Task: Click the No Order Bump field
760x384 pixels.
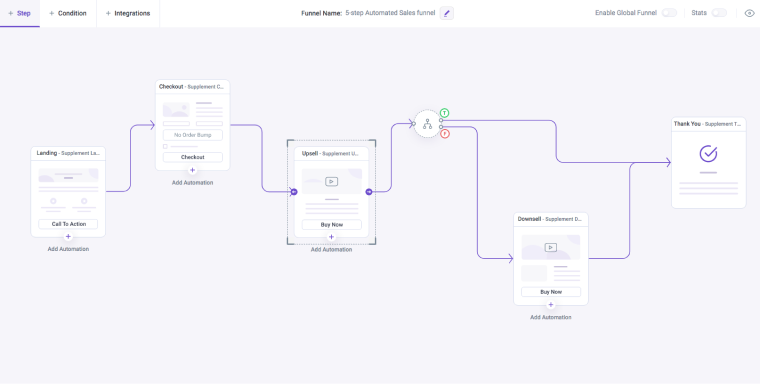Action: coord(192,135)
